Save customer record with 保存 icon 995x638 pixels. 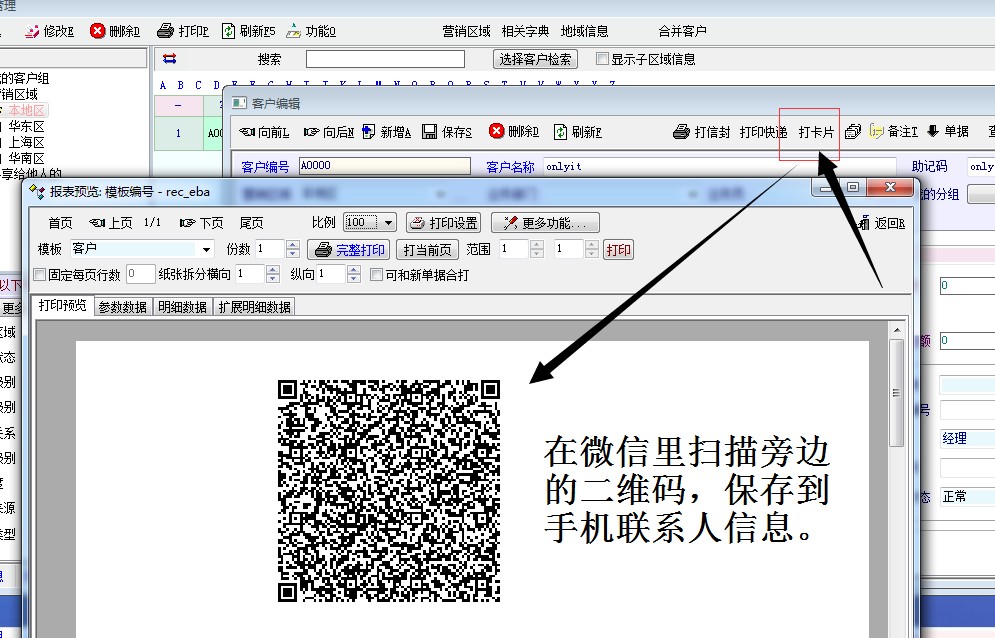(446, 132)
